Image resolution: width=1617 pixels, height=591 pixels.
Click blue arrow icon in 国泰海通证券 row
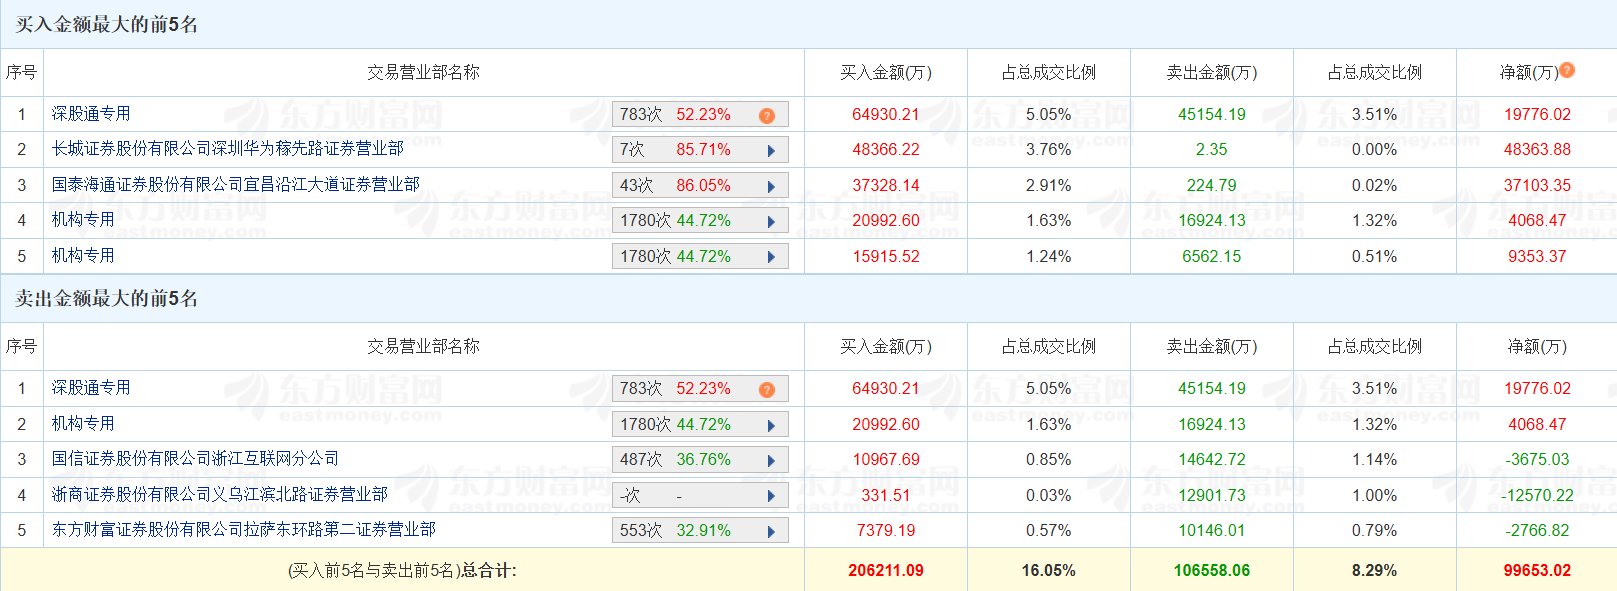tap(771, 187)
